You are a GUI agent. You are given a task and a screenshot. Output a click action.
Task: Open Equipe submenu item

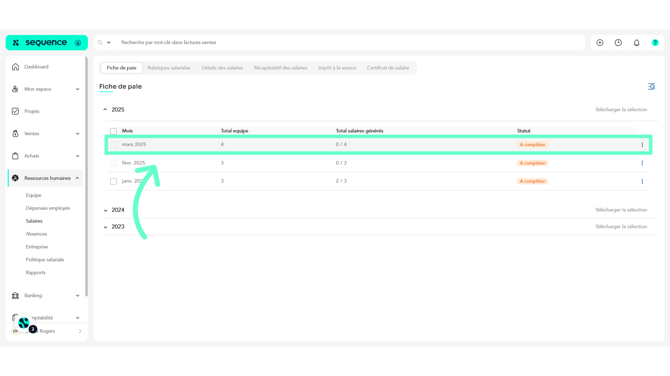click(x=33, y=195)
